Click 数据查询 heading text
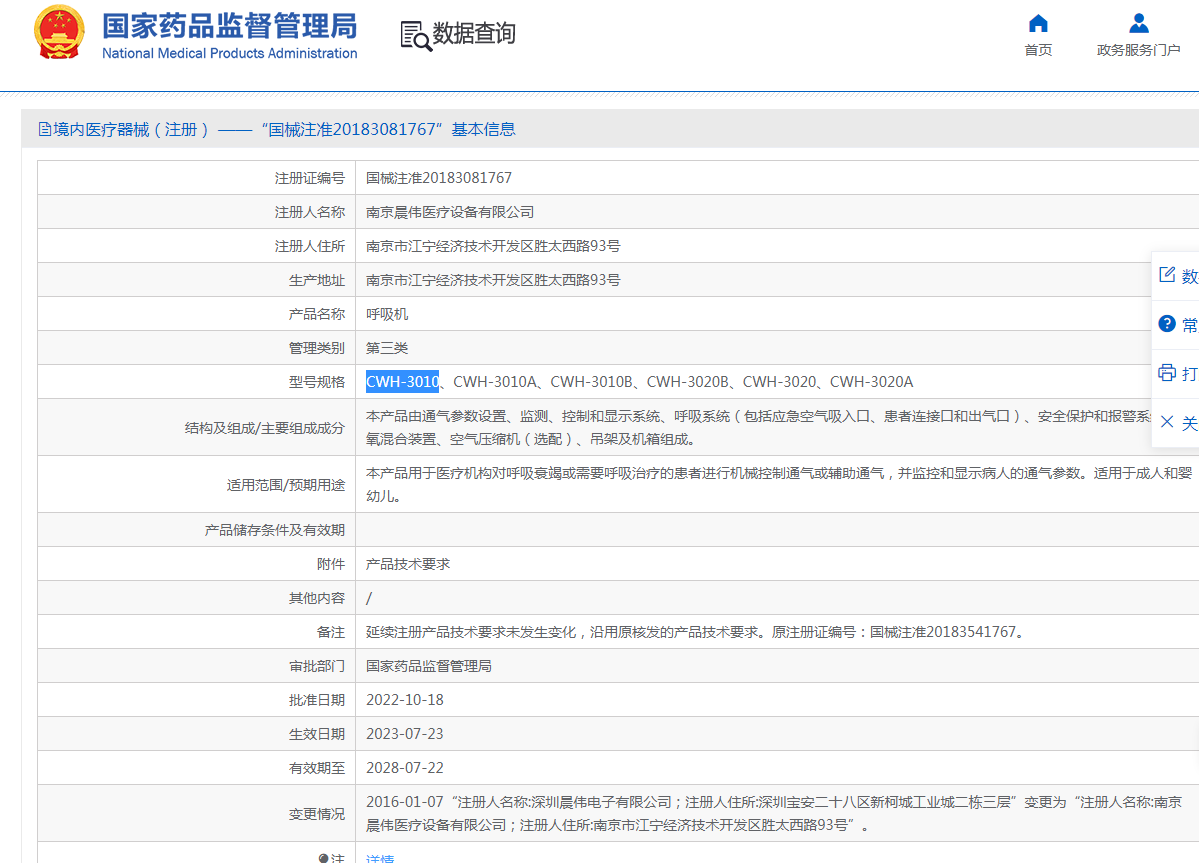This screenshot has width=1199, height=863. coord(474,34)
